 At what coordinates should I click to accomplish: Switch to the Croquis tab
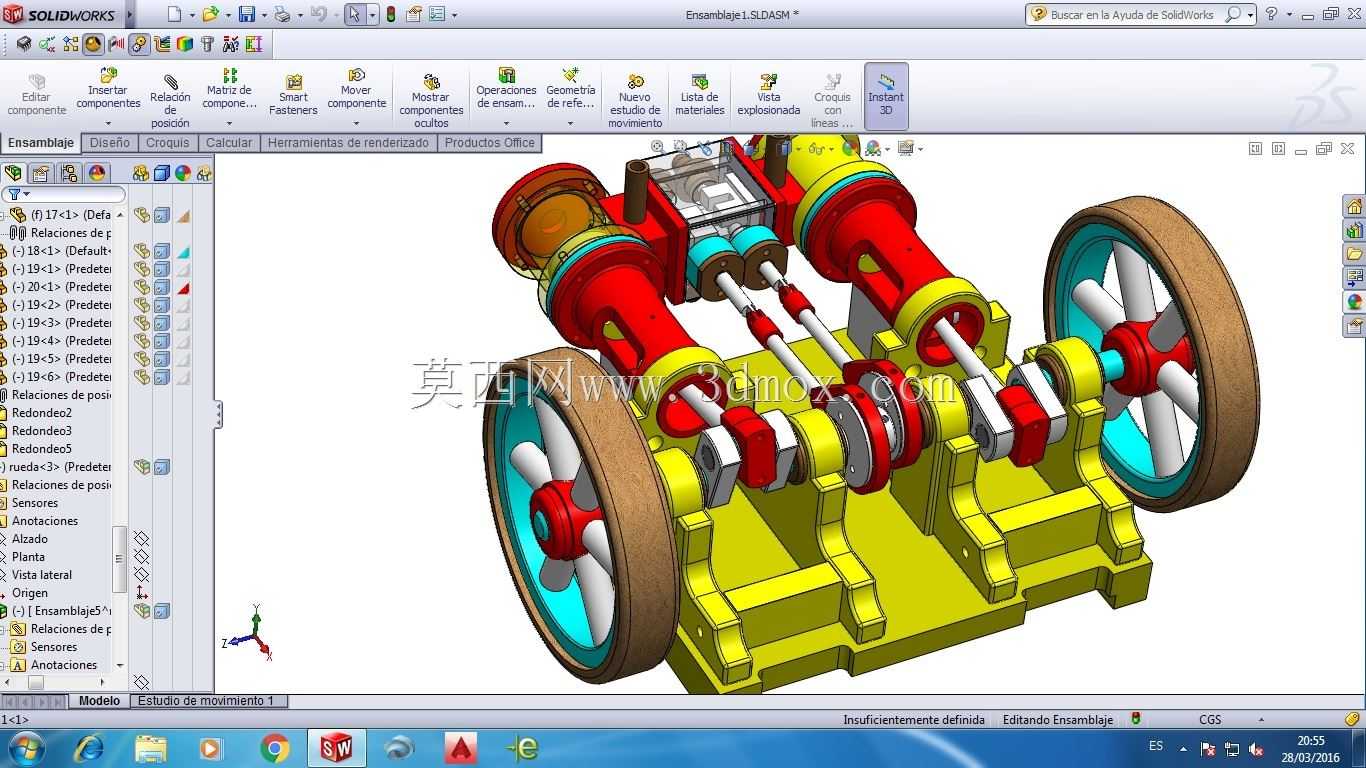pos(167,143)
